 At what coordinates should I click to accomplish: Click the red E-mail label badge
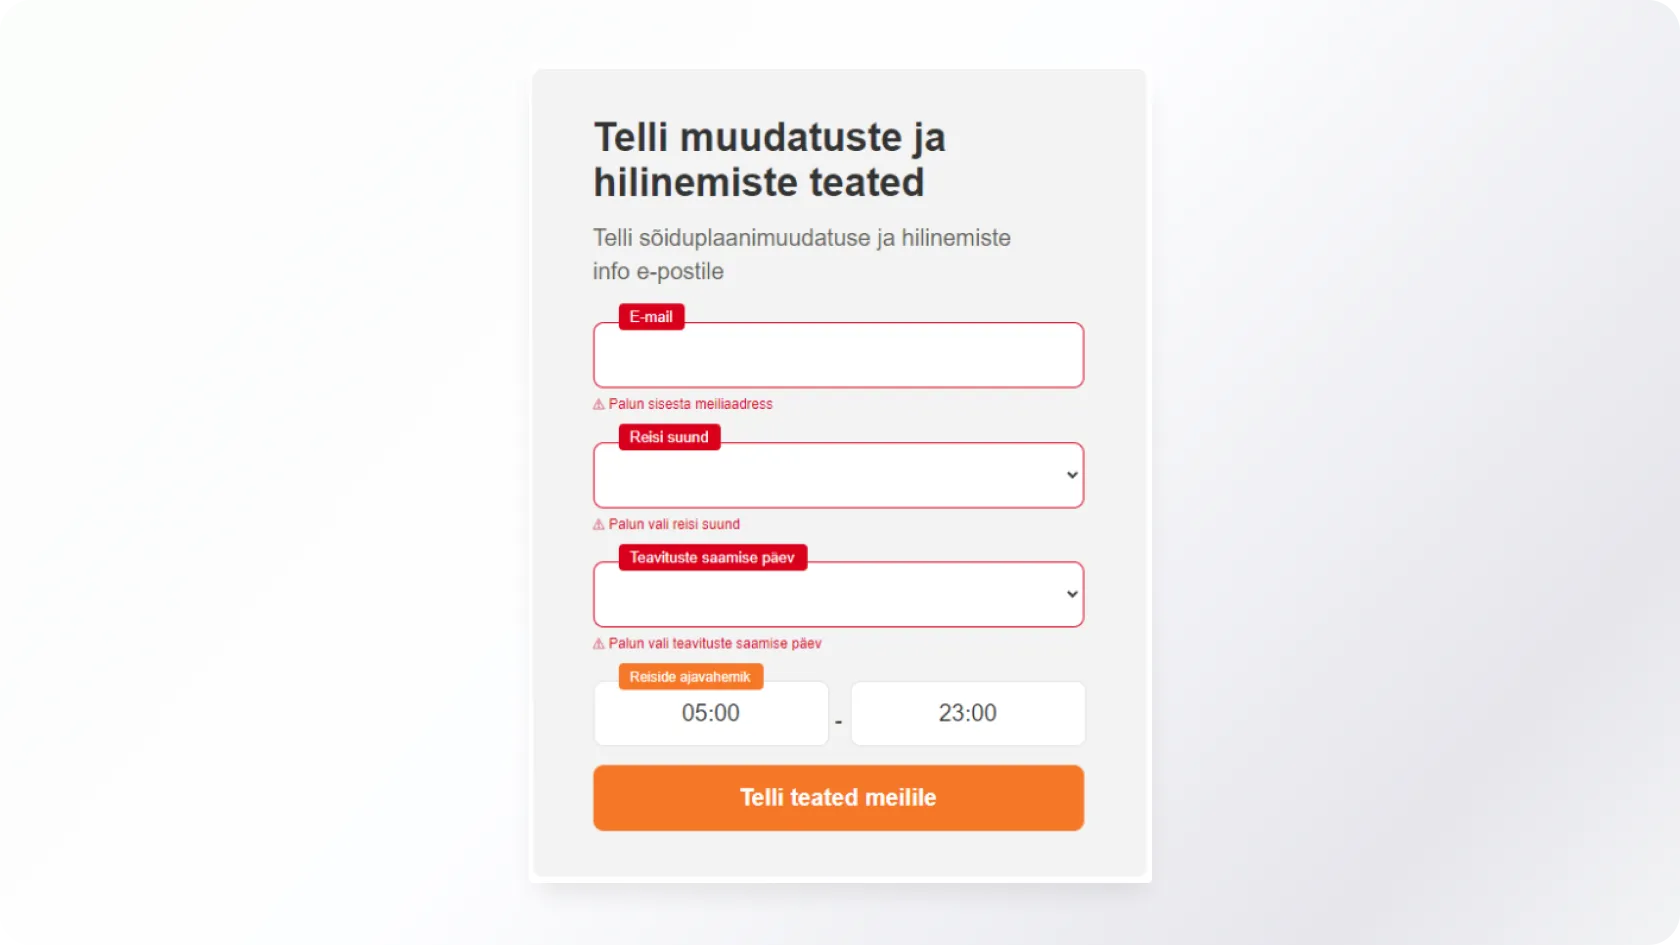651,317
